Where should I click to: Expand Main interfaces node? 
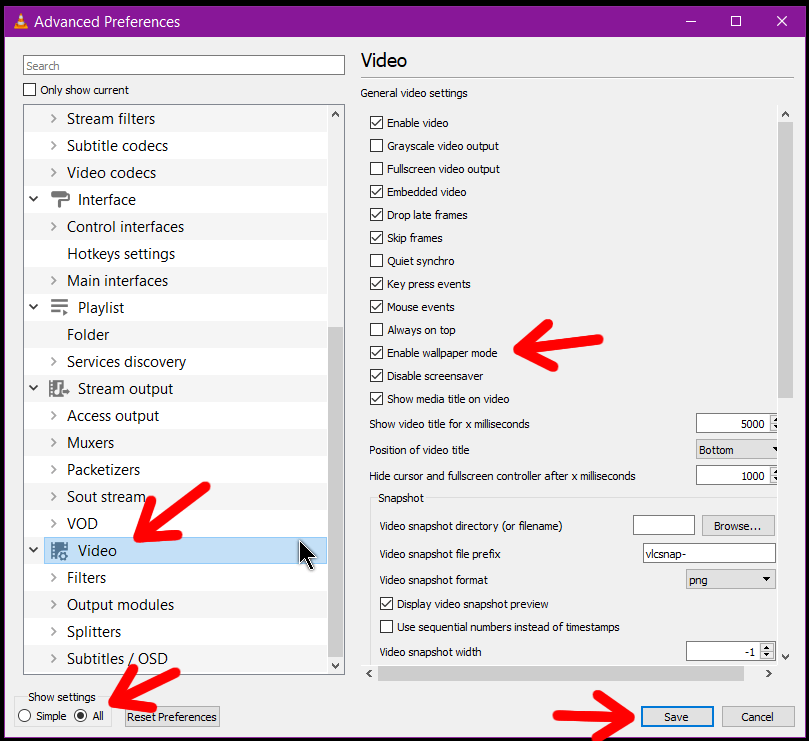(53, 280)
